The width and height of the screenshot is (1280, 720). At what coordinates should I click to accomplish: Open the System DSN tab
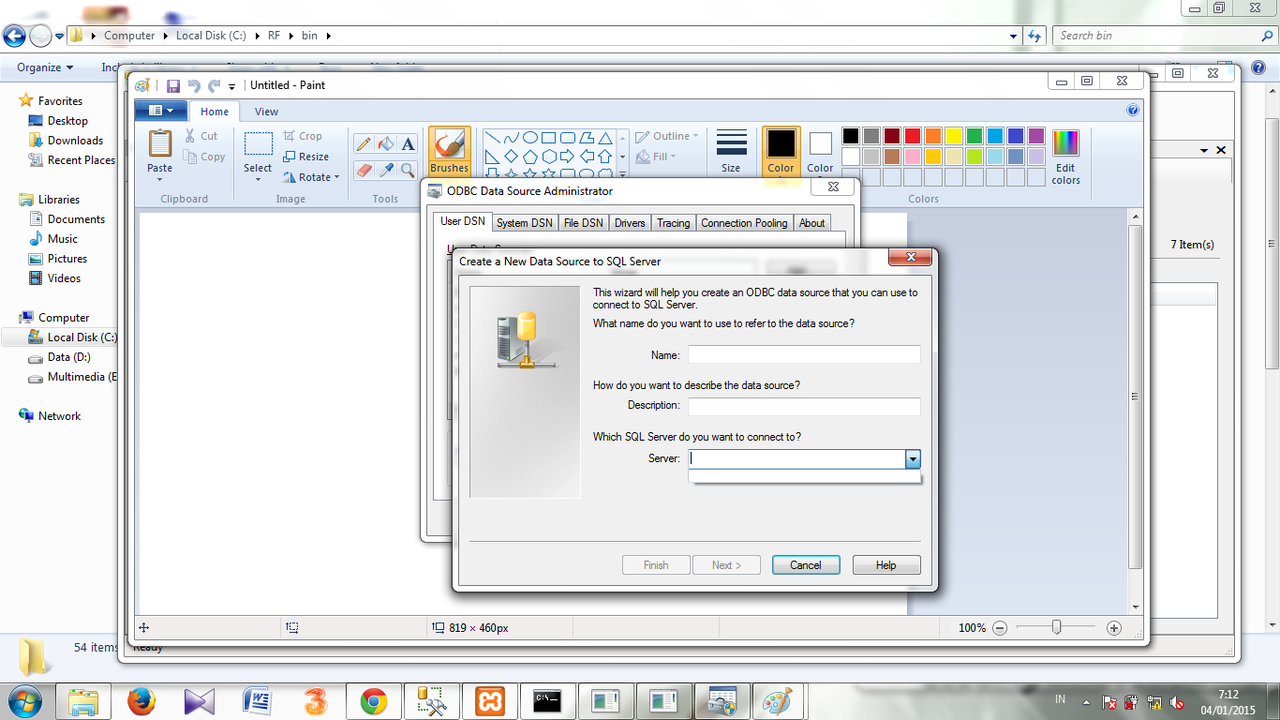coord(524,223)
